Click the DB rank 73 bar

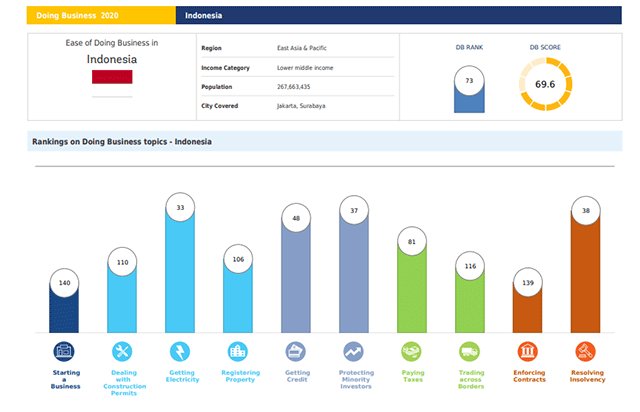pos(469,89)
